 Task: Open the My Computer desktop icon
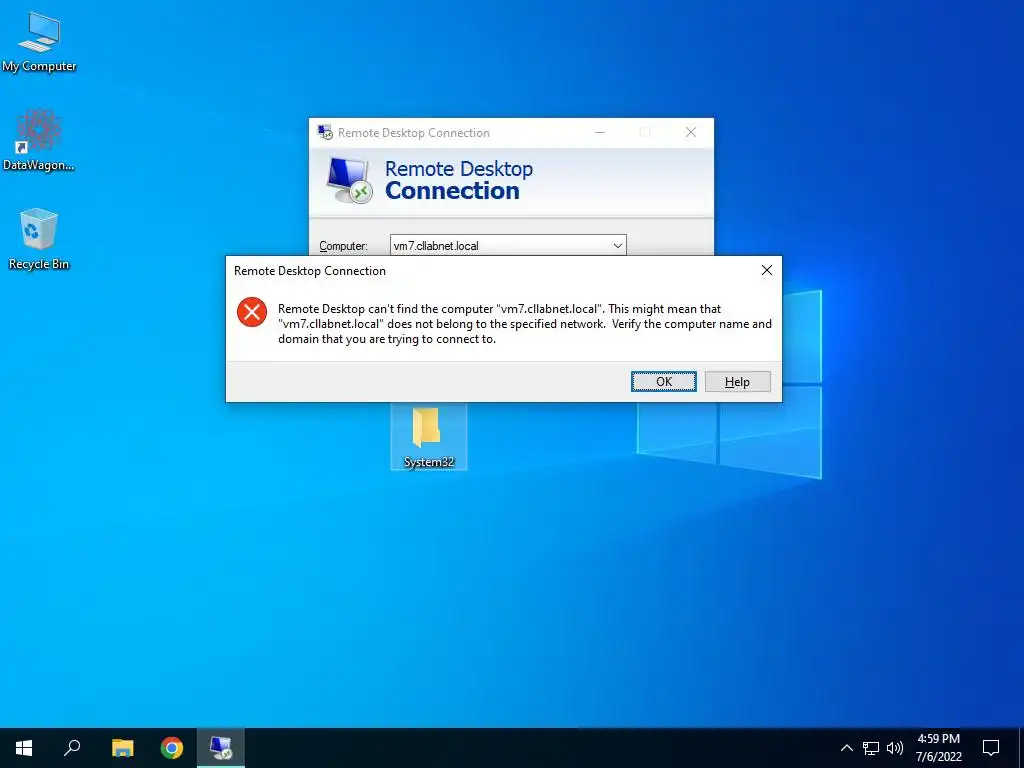tap(39, 42)
